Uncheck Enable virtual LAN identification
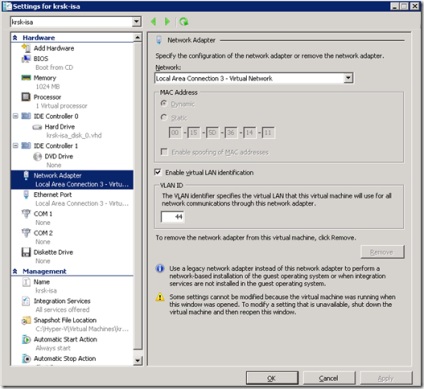424x389 pixels. point(158,172)
